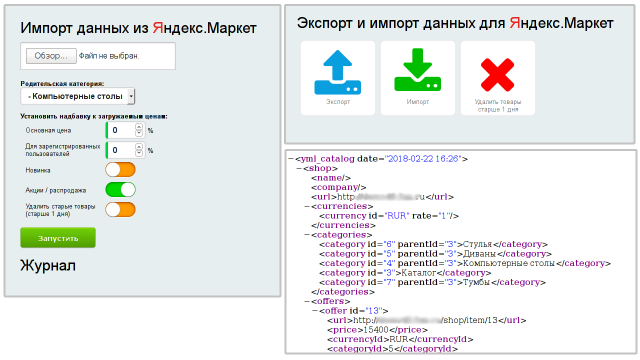
Task: Collapse the categories XML node
Action: click(x=307, y=235)
